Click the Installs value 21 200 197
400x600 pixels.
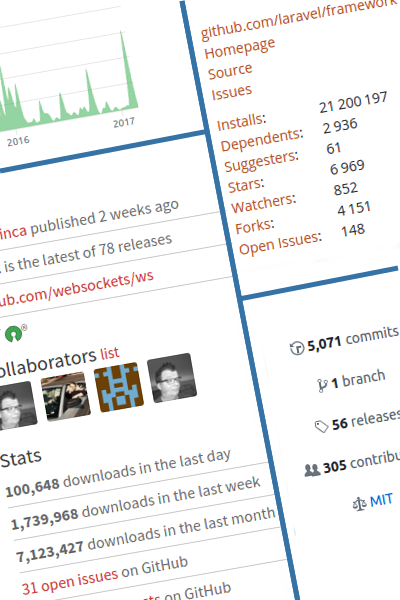tap(353, 102)
